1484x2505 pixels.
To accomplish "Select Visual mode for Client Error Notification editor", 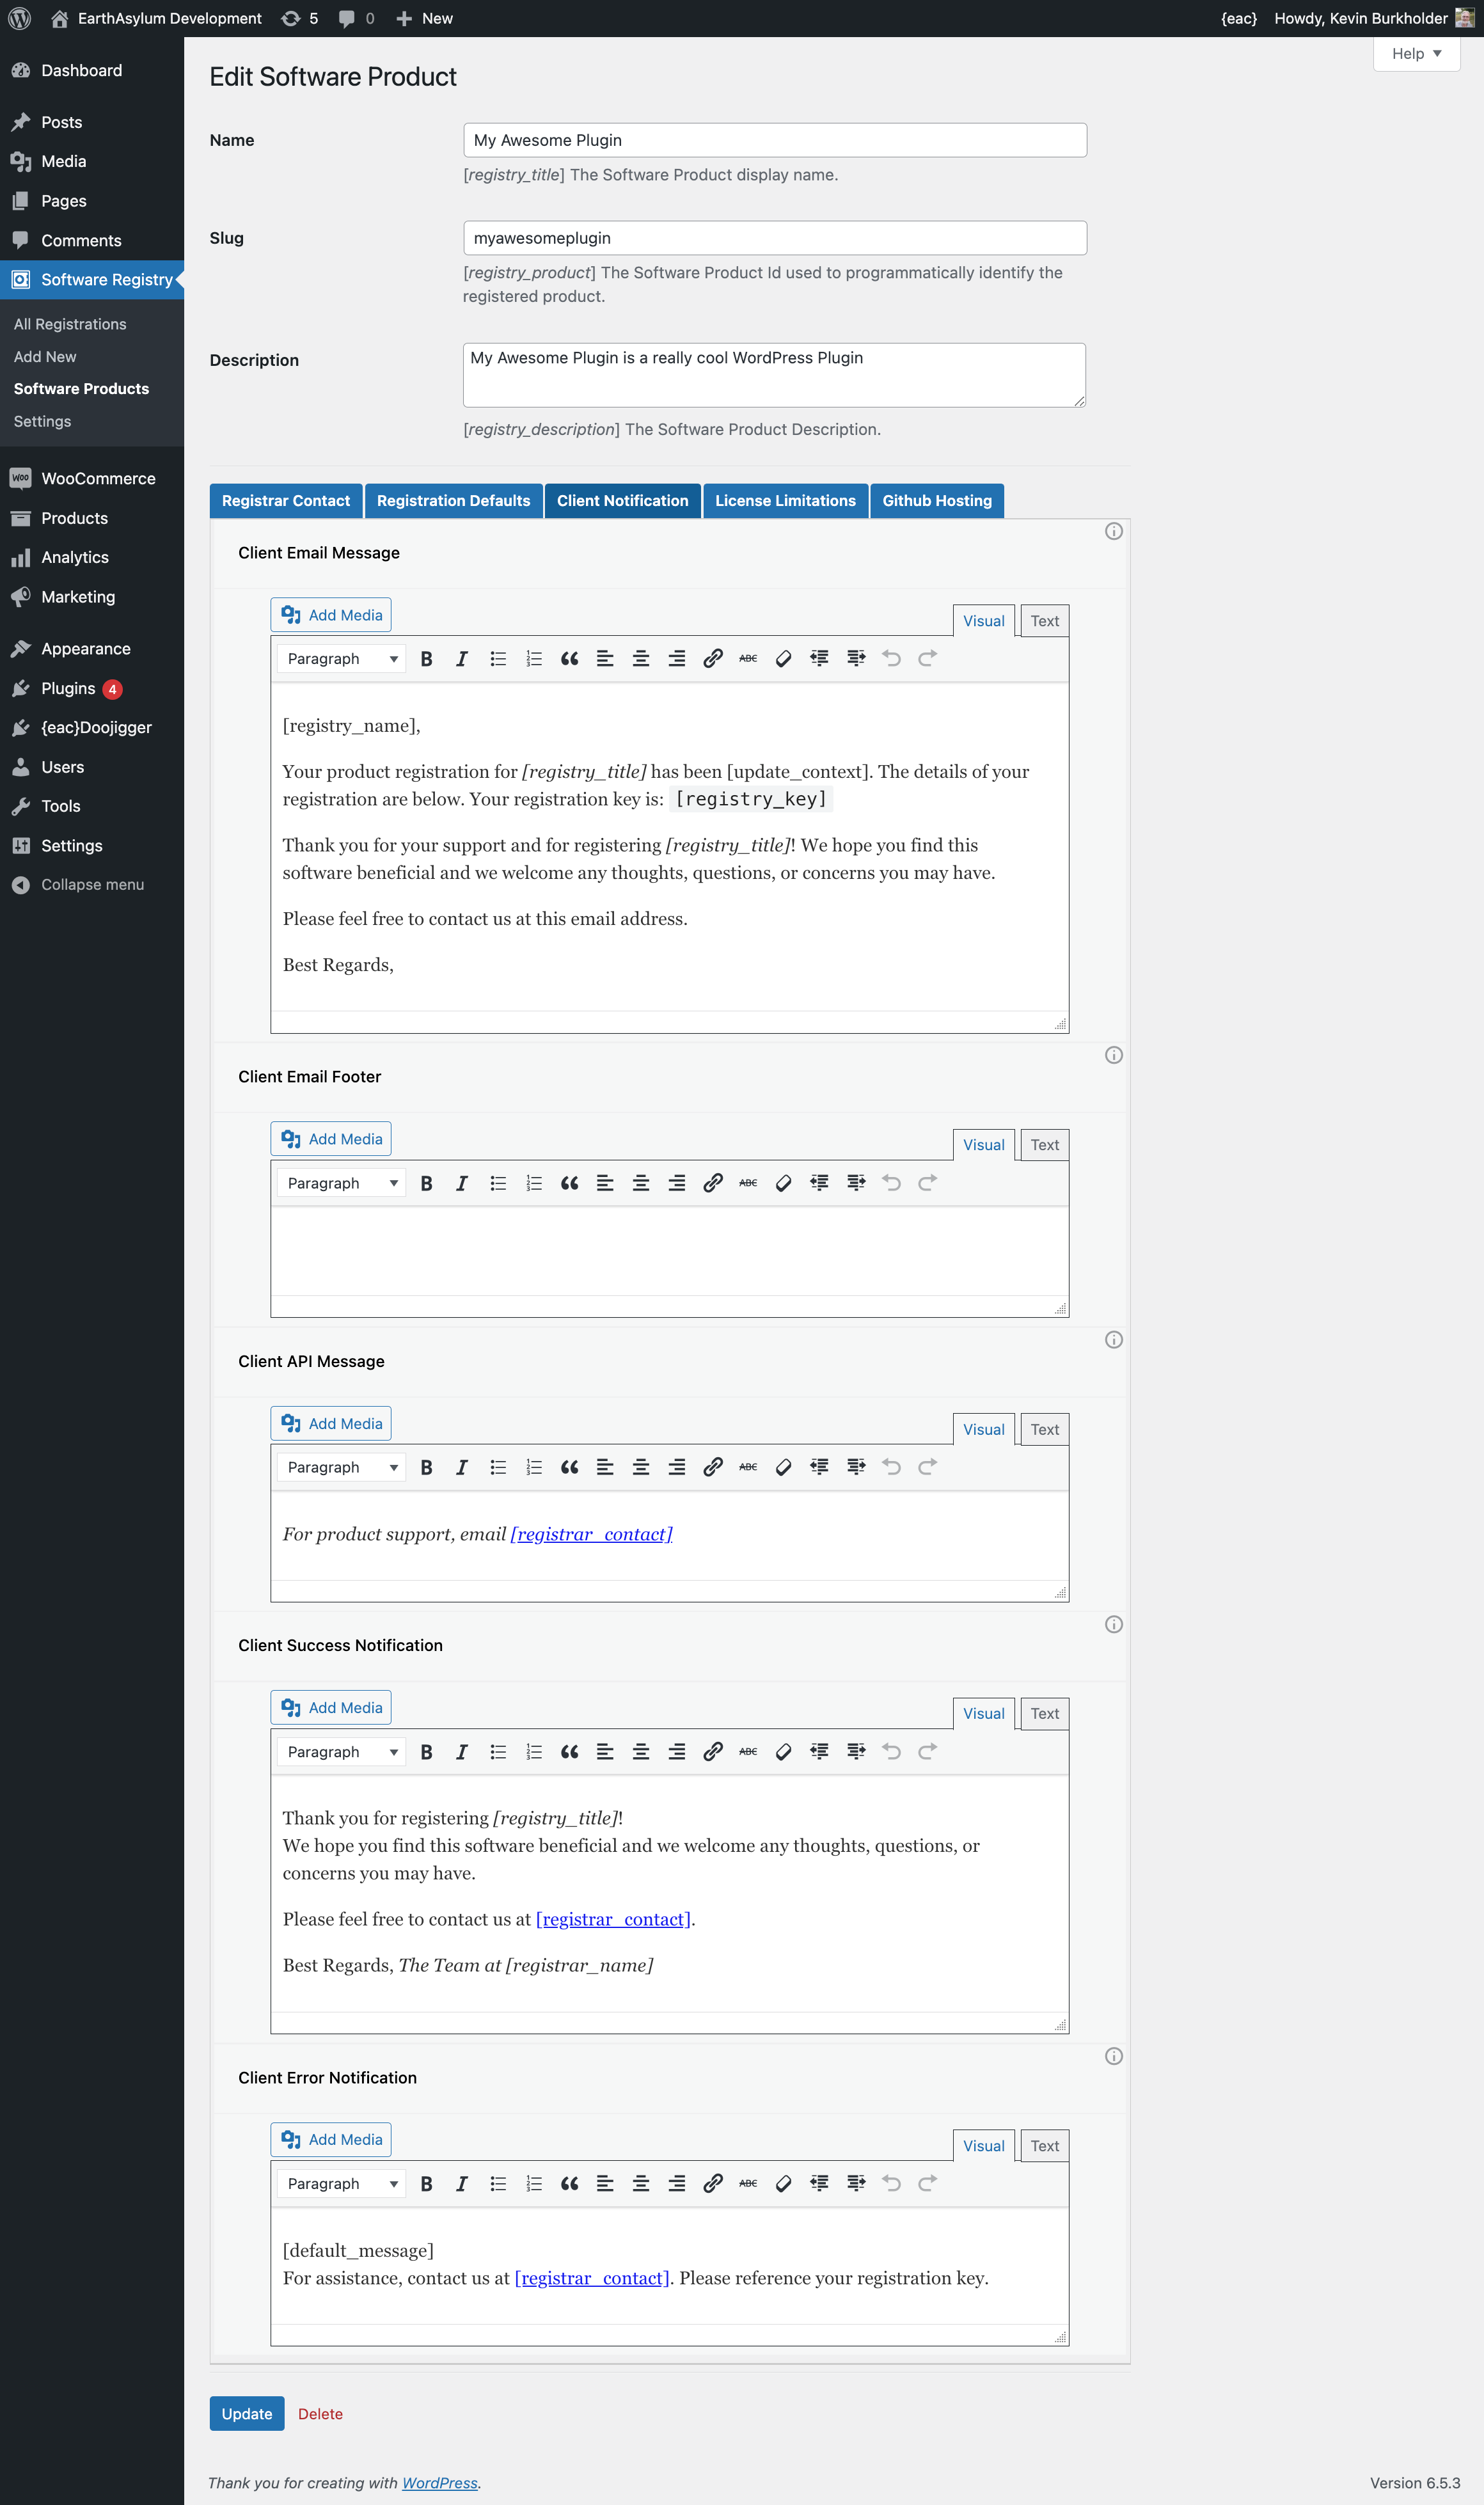I will (983, 2145).
